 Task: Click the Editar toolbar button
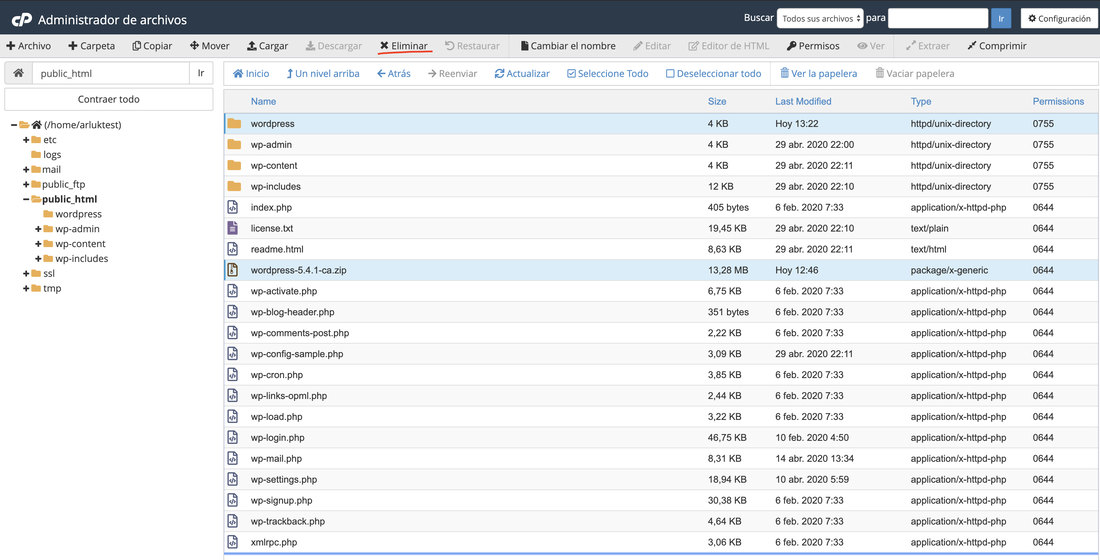coord(652,46)
